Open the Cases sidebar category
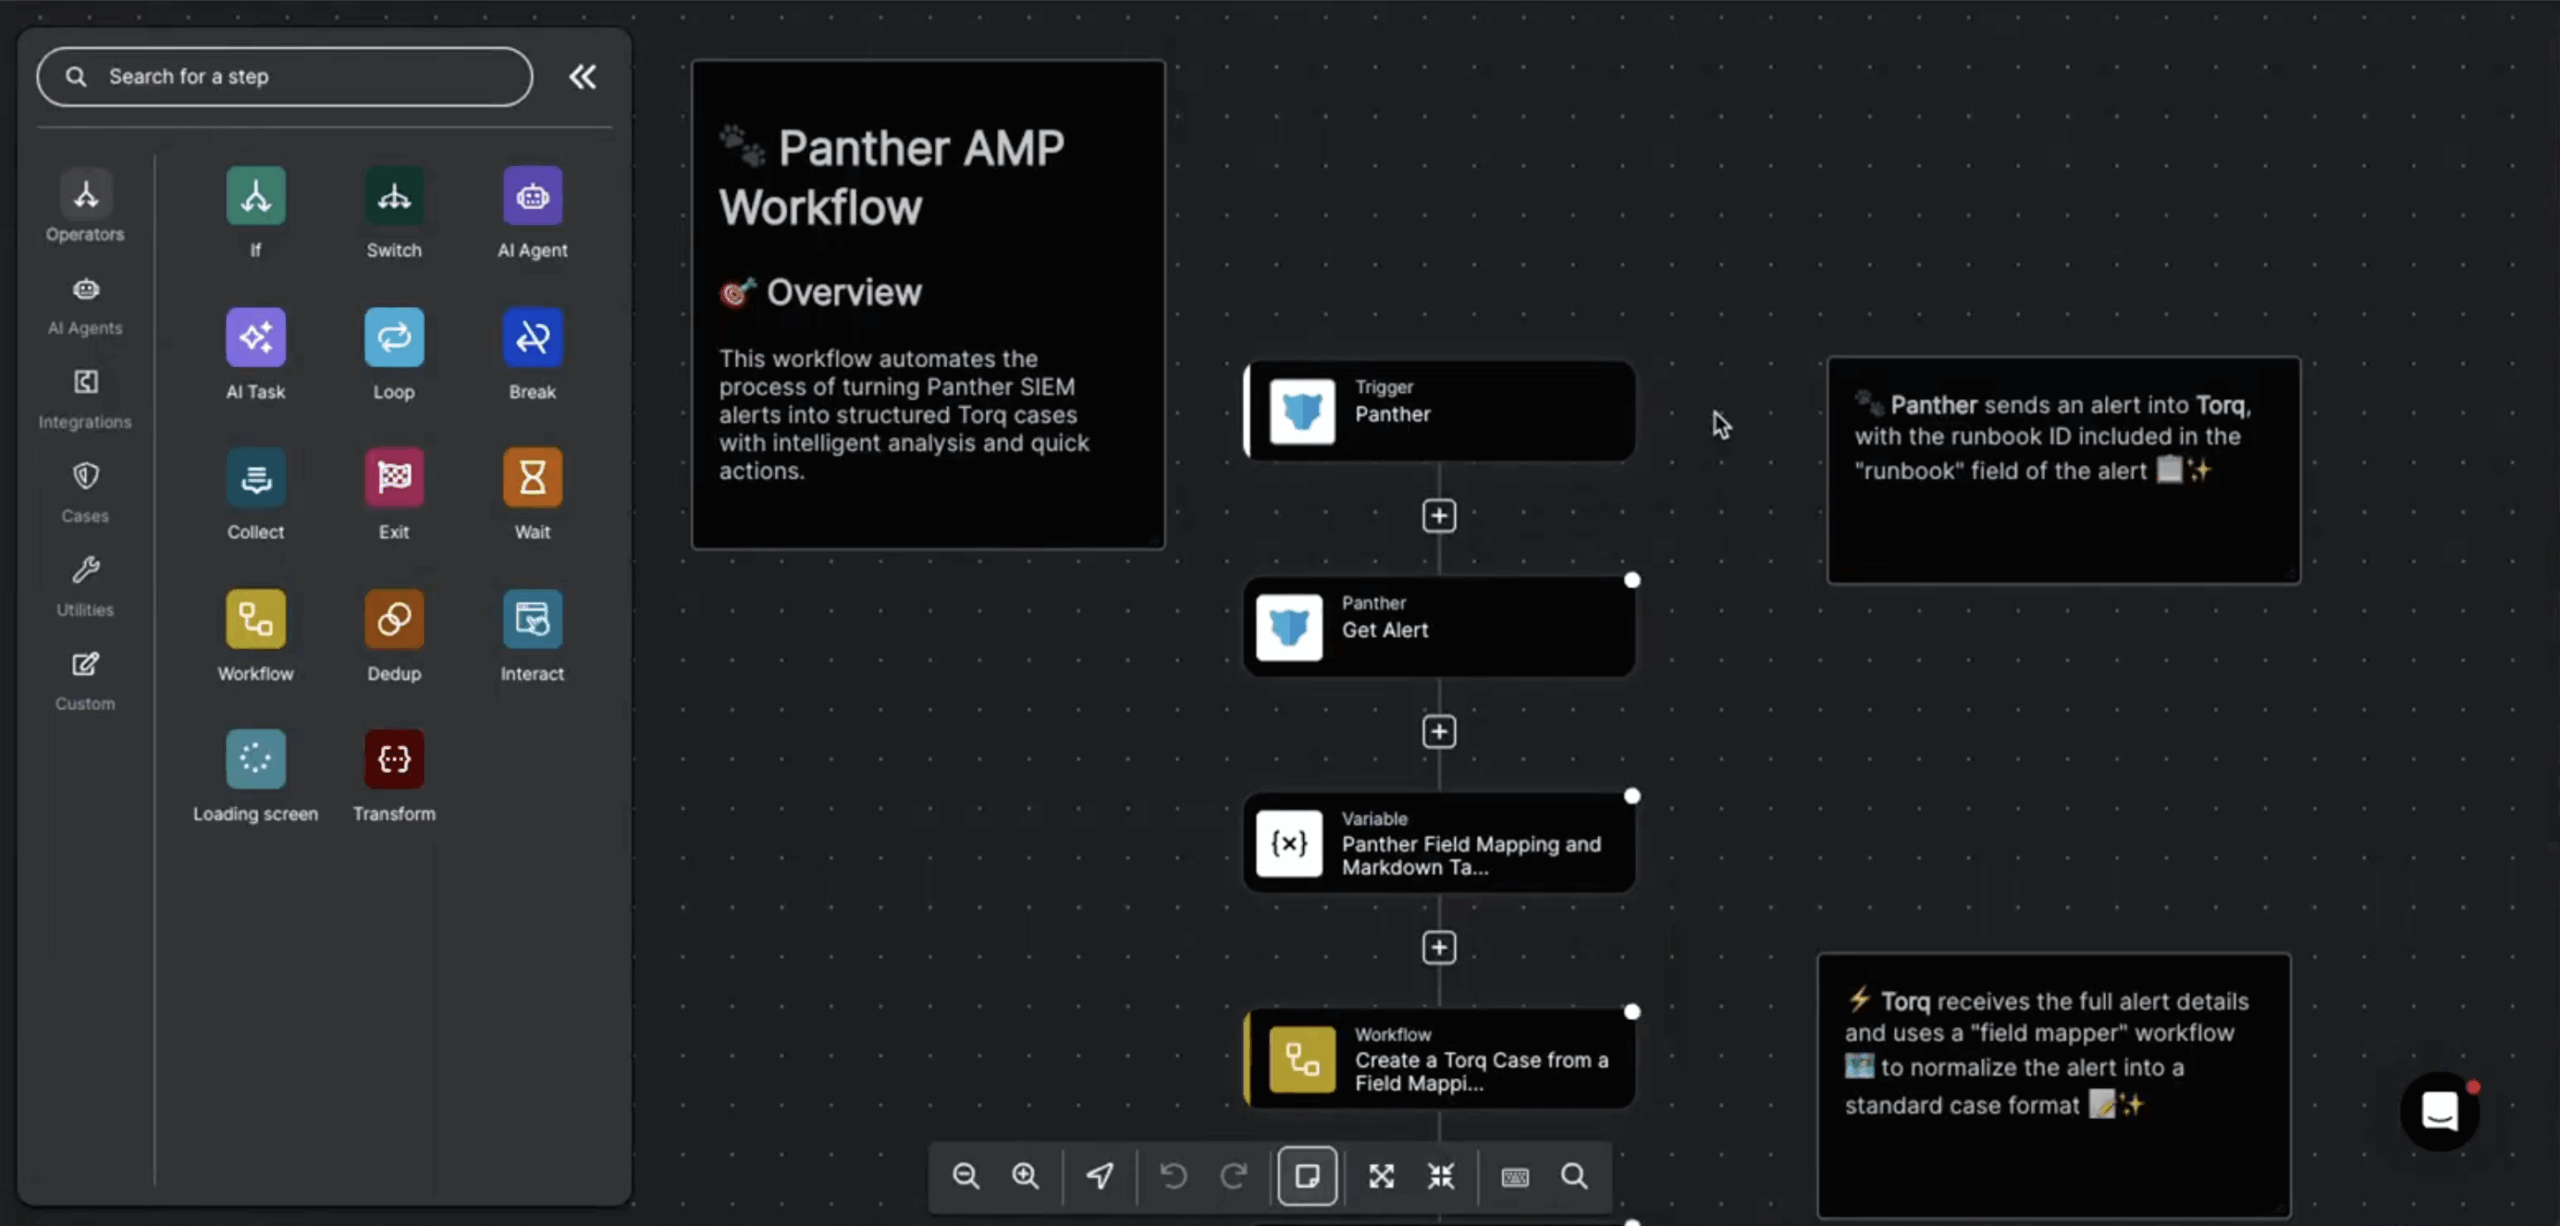The height and width of the screenshot is (1226, 2560). coord(84,490)
